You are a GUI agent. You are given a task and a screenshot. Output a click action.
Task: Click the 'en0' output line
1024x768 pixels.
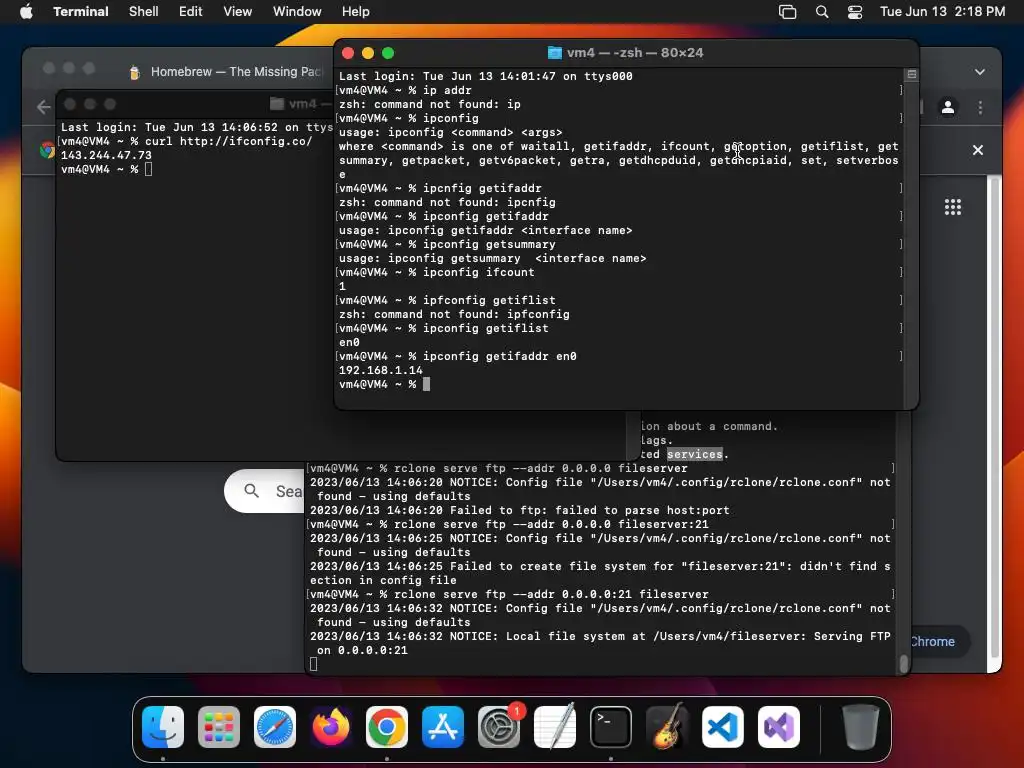pyautogui.click(x=349, y=342)
